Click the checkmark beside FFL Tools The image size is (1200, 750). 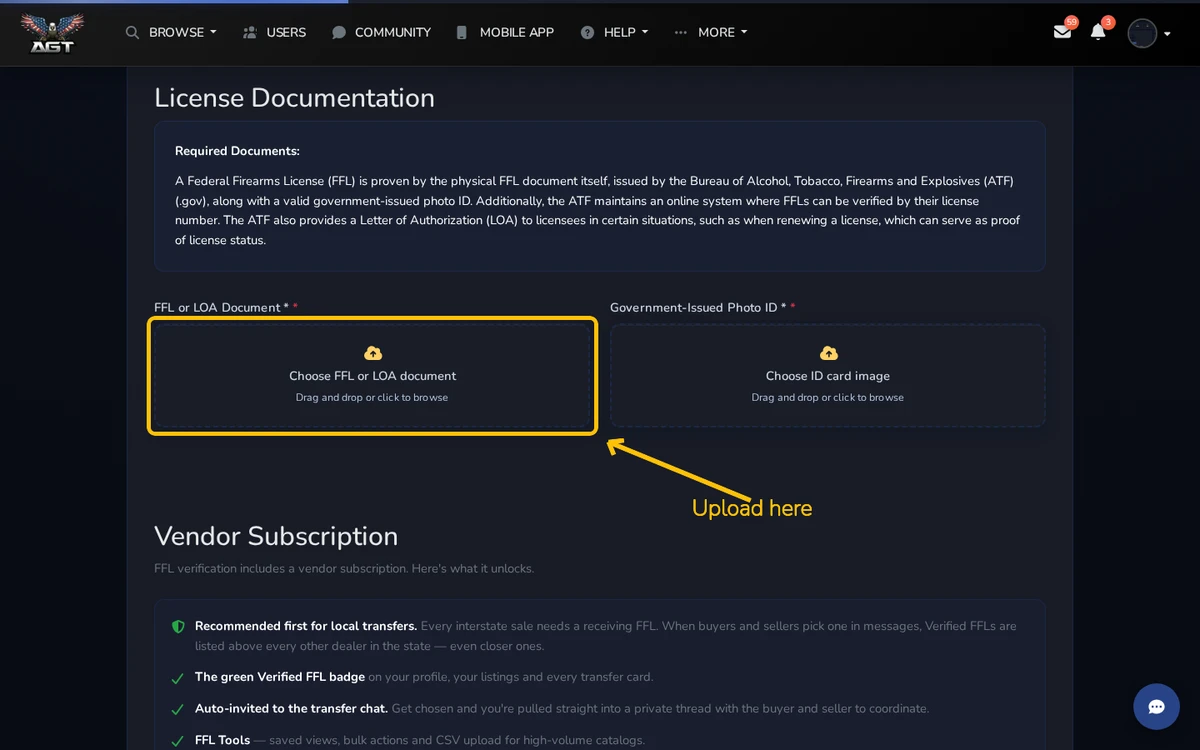177,742
